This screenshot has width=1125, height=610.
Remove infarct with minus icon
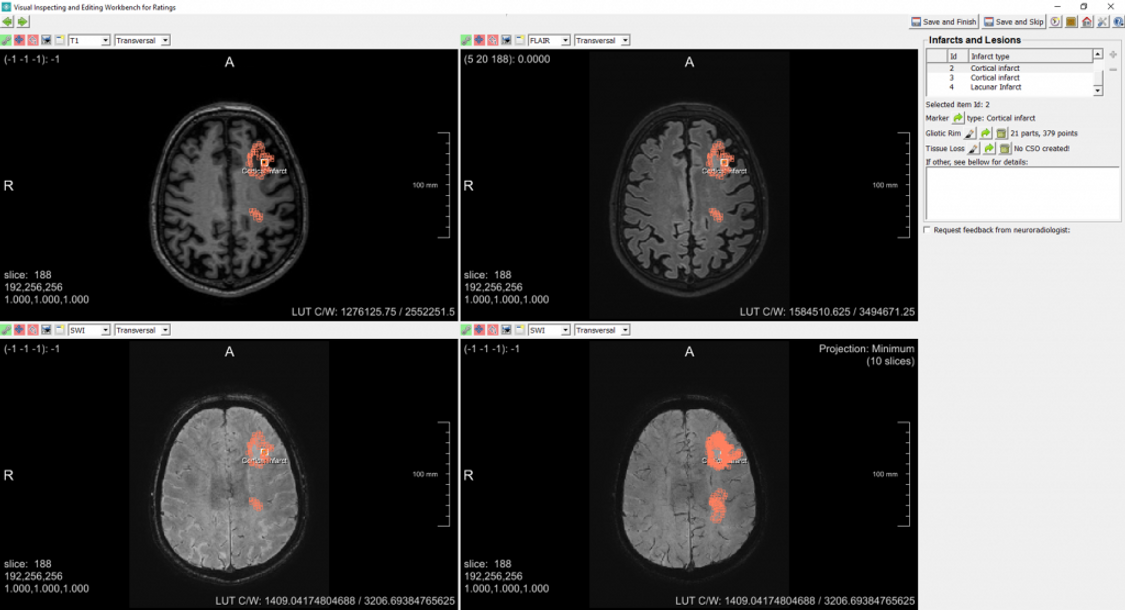tap(1113, 70)
